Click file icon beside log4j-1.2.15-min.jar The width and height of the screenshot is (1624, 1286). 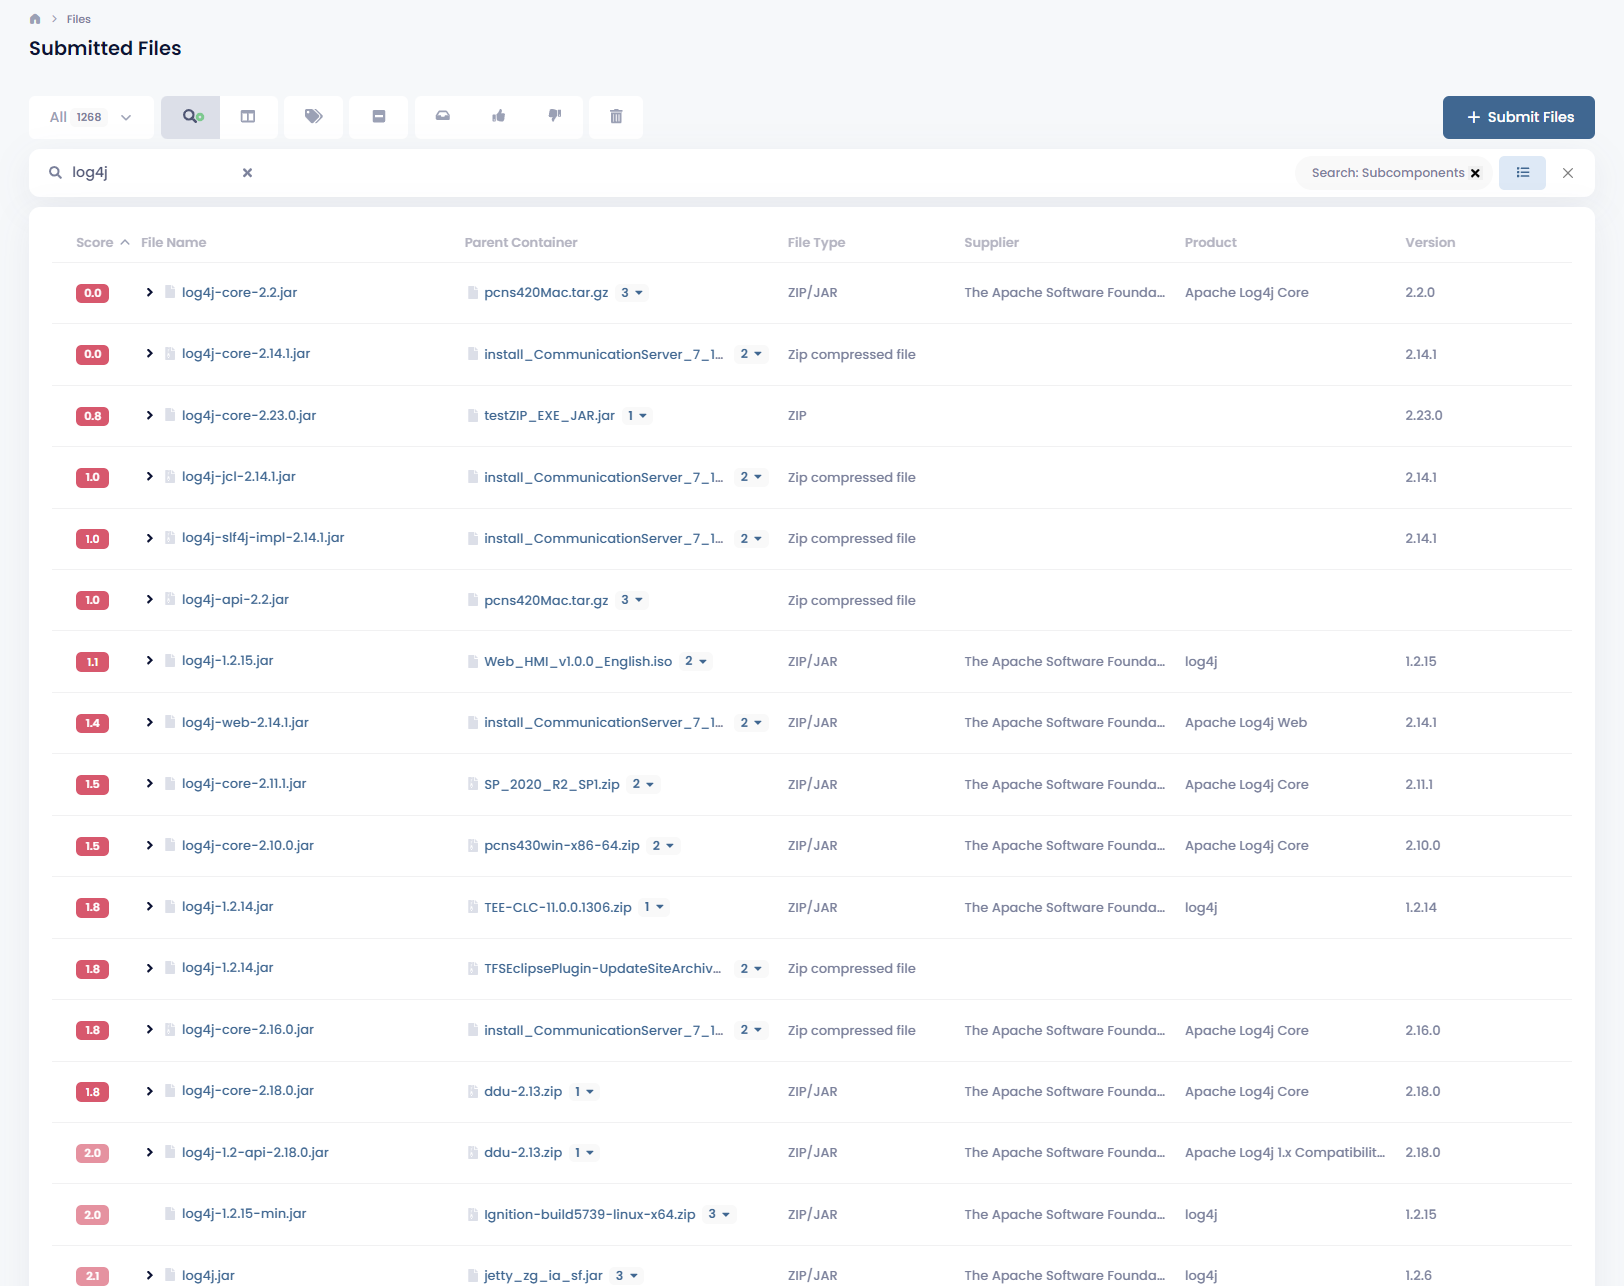click(170, 1214)
